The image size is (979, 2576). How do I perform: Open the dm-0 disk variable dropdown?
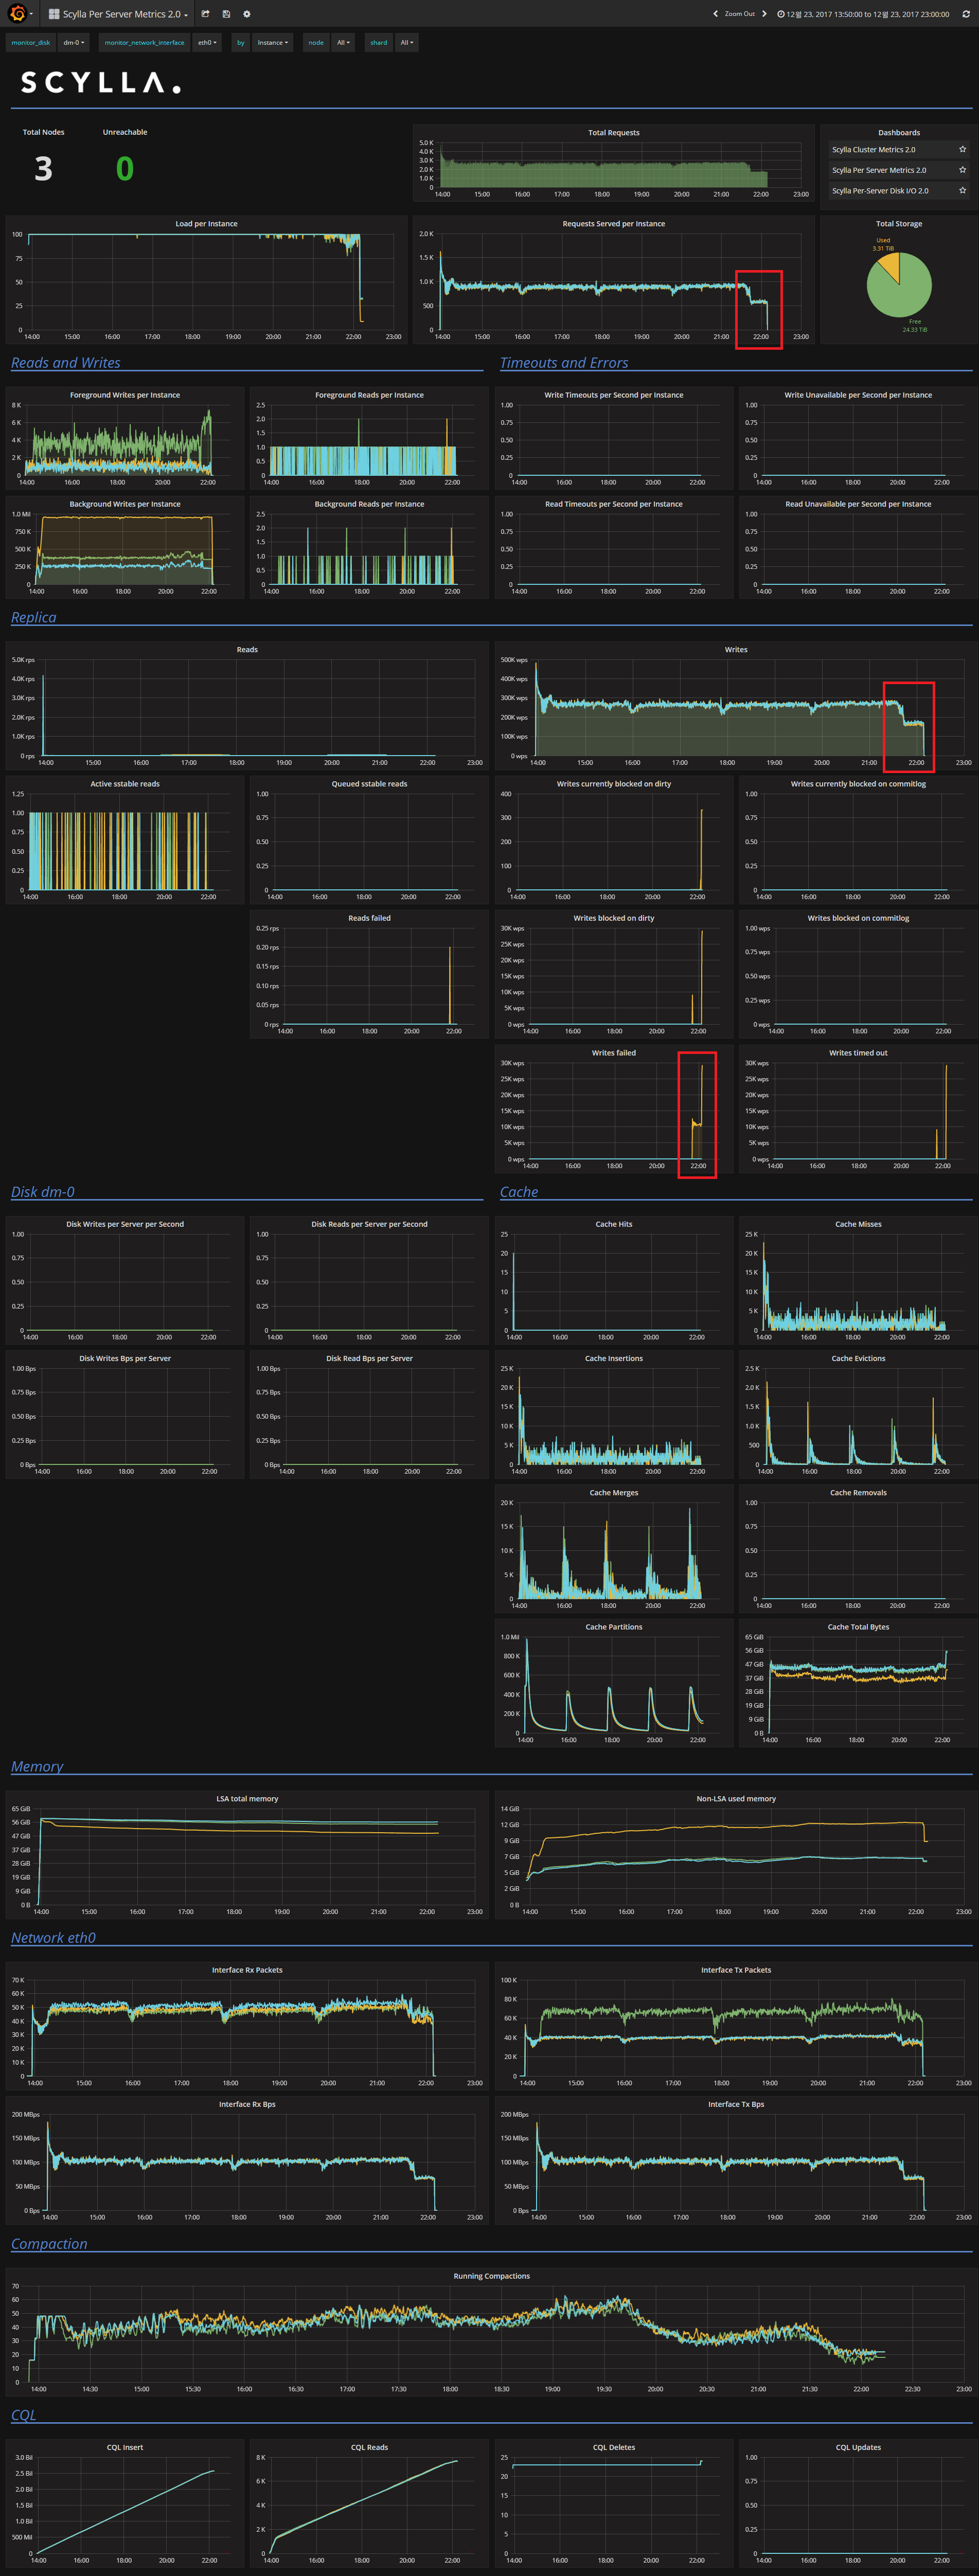pyautogui.click(x=73, y=42)
